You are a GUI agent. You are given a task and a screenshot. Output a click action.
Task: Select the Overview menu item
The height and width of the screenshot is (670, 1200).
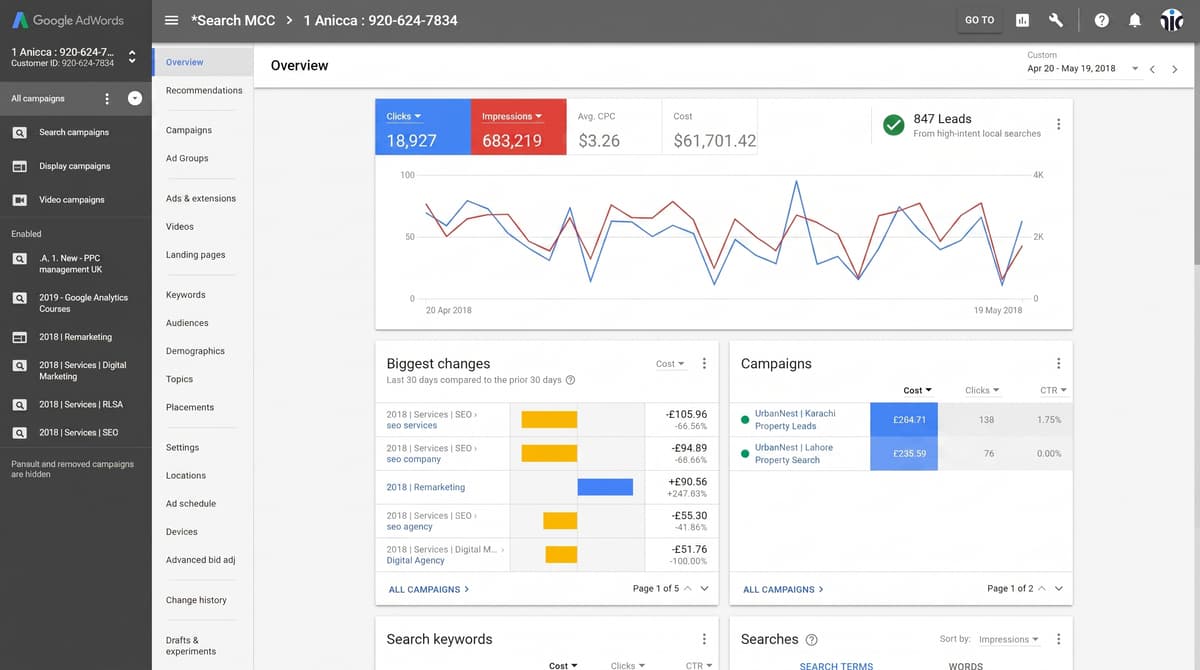pos(203,62)
